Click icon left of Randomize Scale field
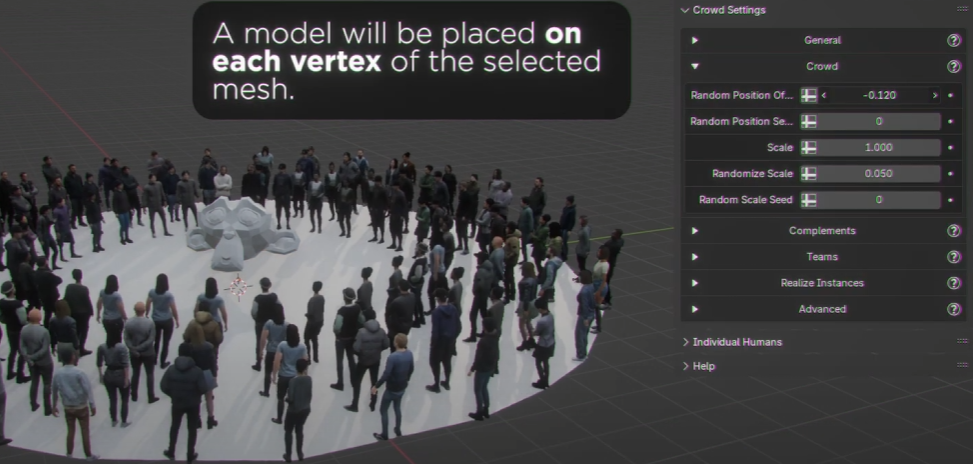This screenshot has width=973, height=464. [809, 174]
